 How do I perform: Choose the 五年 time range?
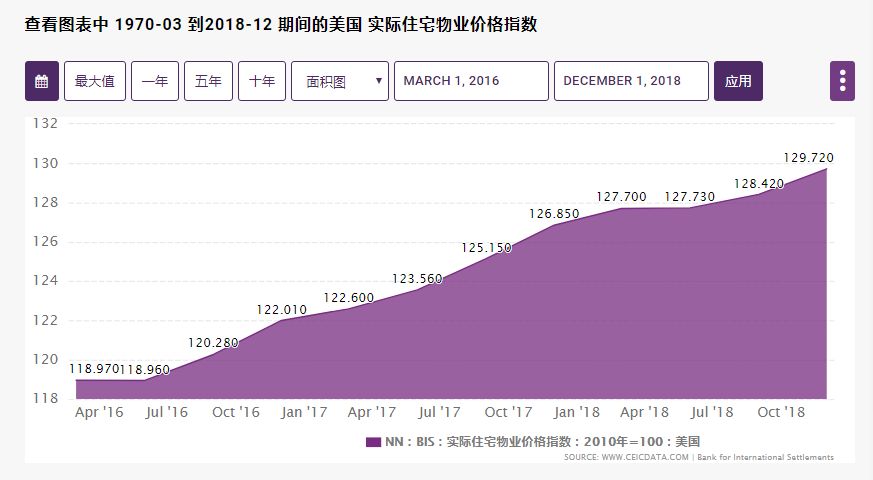click(208, 81)
